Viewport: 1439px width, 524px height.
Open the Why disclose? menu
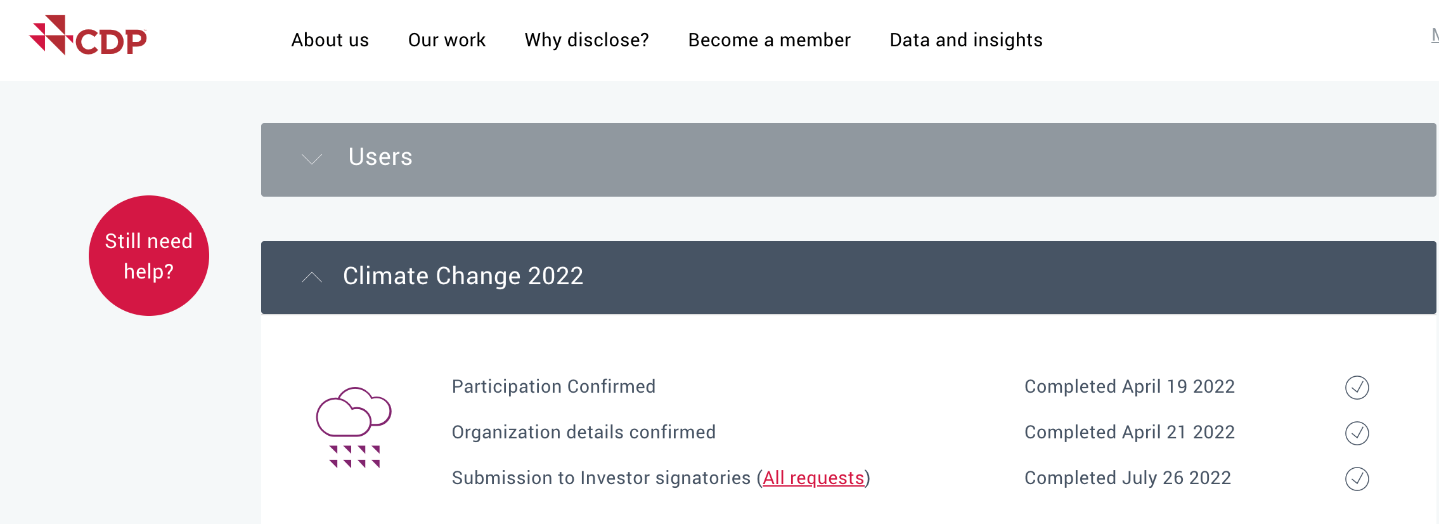pyautogui.click(x=587, y=40)
